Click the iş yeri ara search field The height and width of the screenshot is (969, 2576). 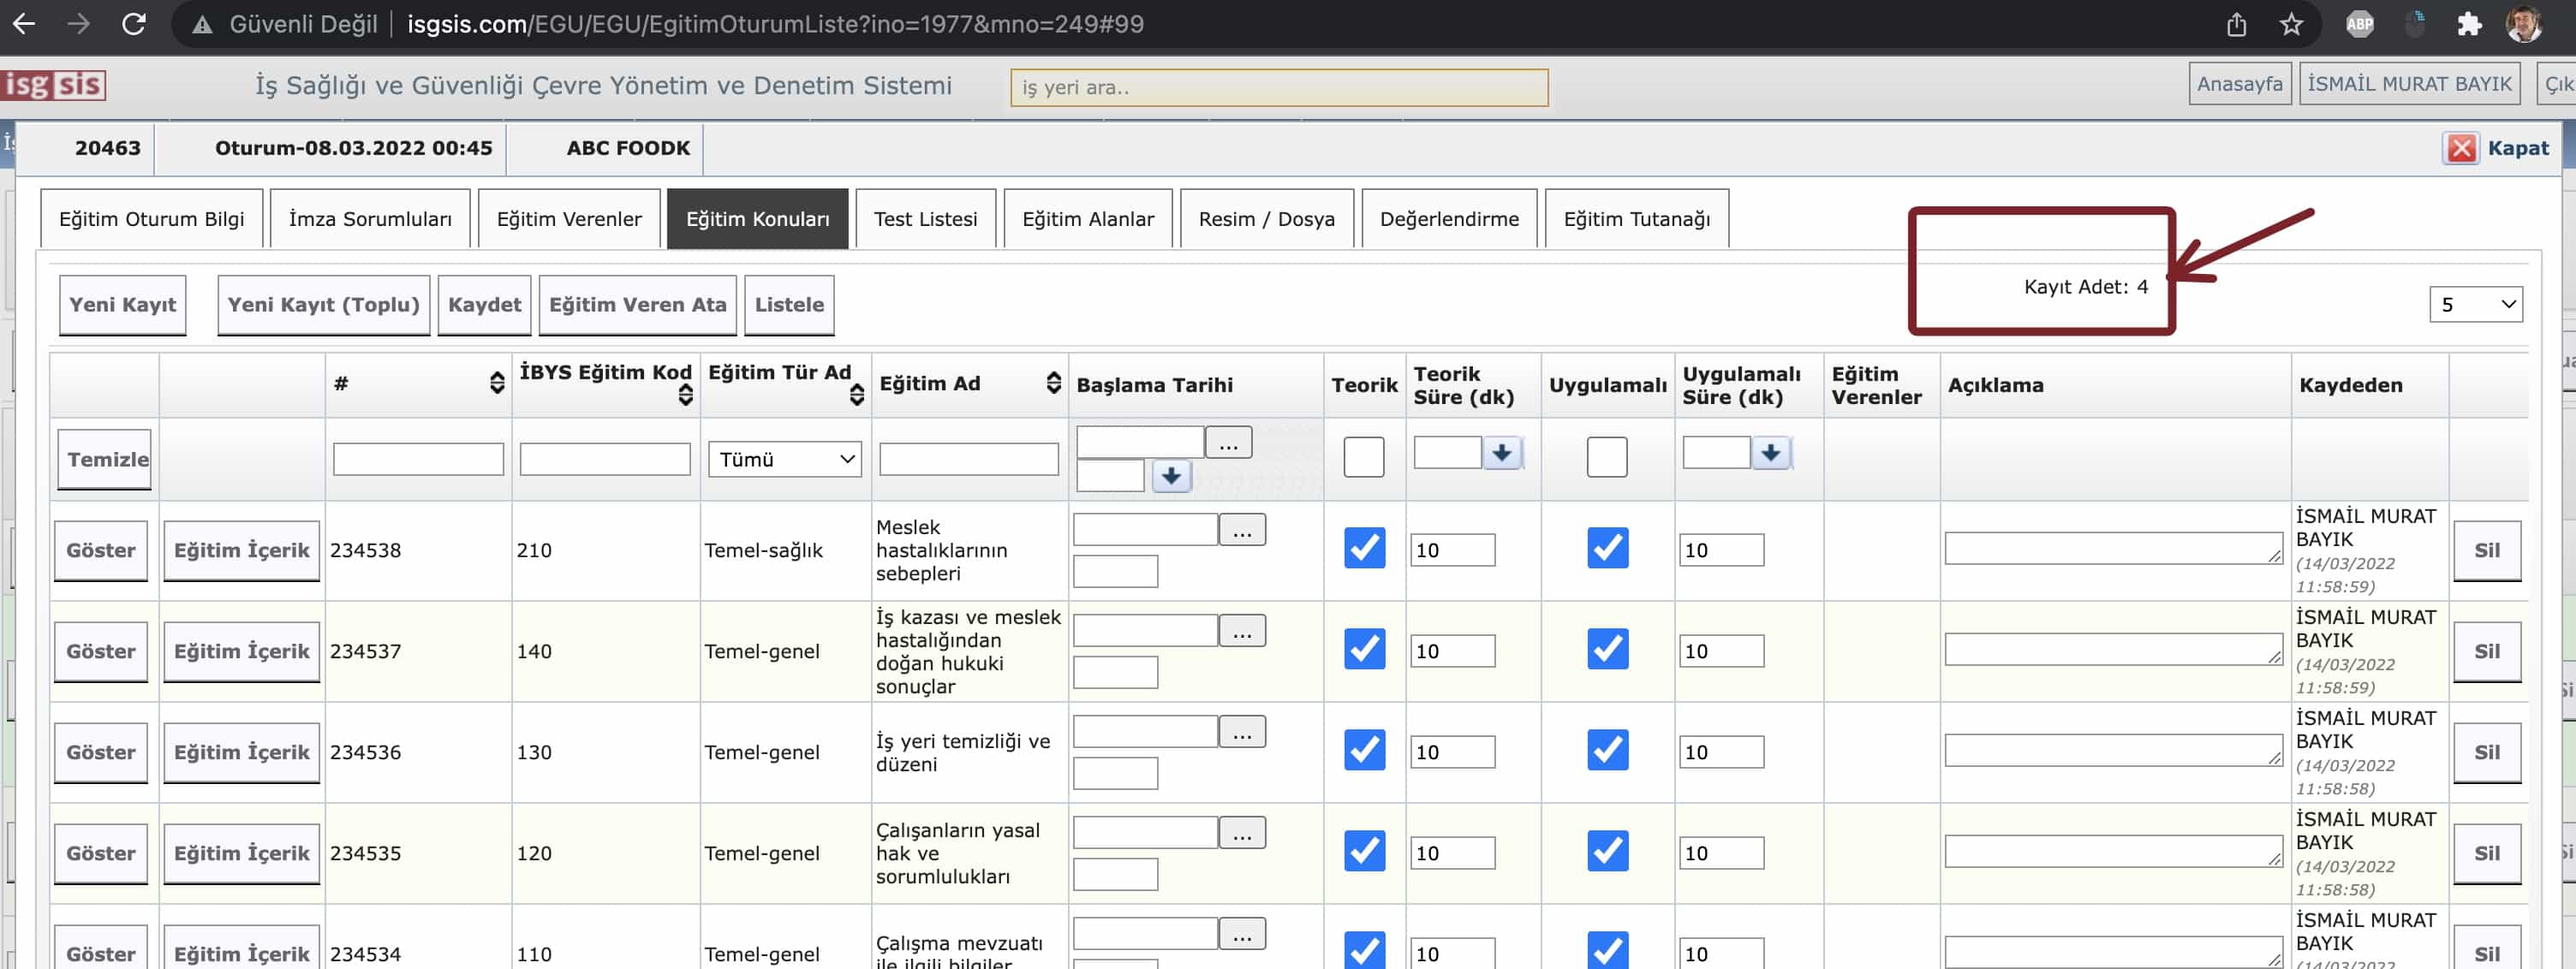(x=1278, y=87)
